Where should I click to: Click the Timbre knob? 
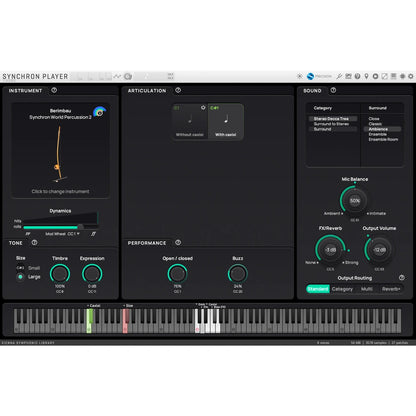(x=60, y=274)
